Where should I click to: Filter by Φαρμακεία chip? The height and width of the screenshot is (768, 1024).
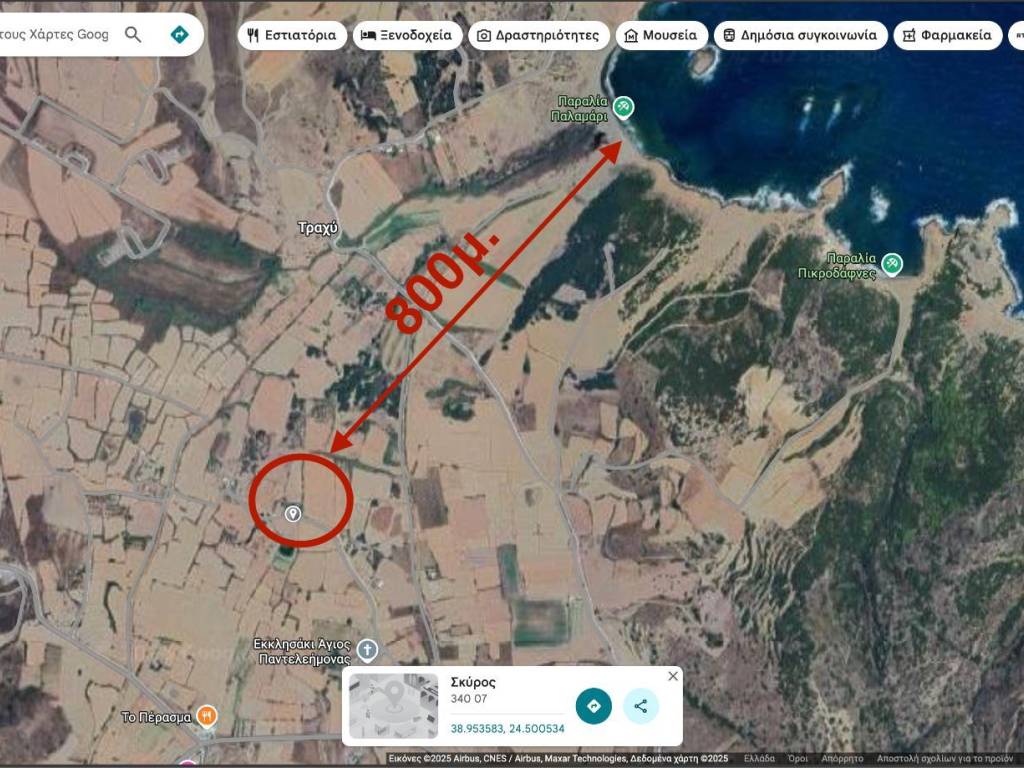947,35
